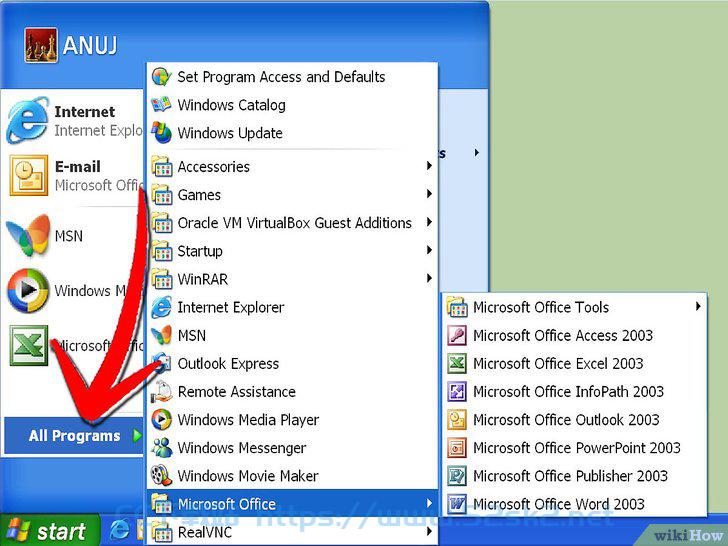Screen dimensions: 728x546
Task: Click the Microsoft Office InfoPath 2003 label
Action: (568, 391)
